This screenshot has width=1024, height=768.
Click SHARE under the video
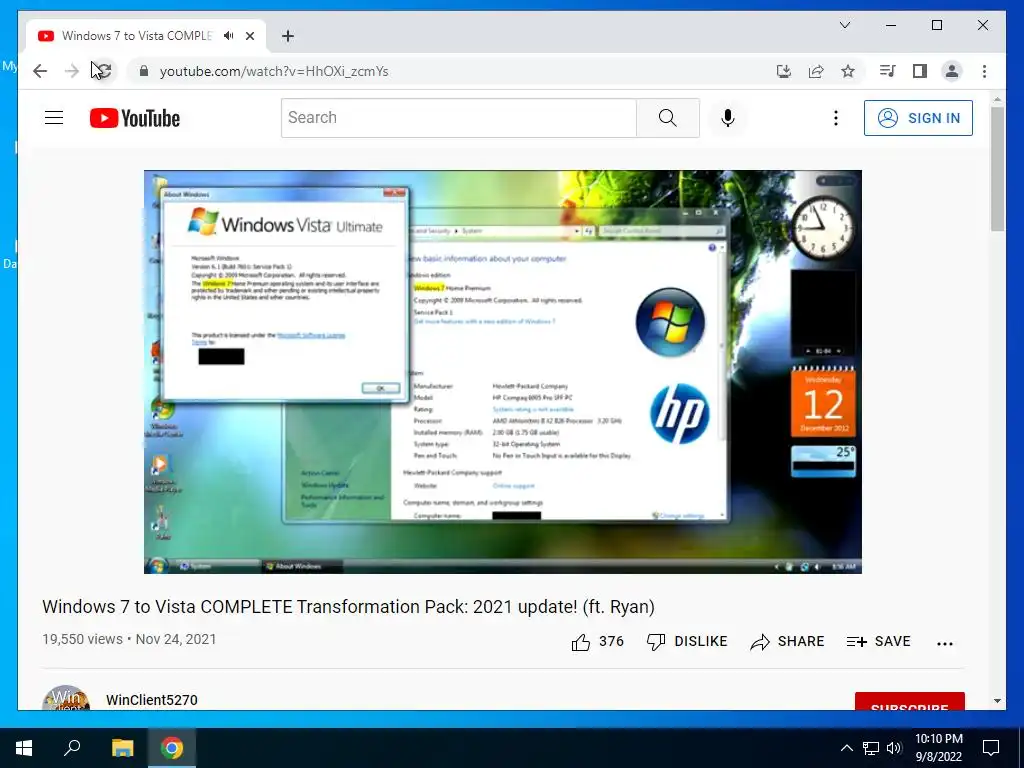(x=787, y=642)
